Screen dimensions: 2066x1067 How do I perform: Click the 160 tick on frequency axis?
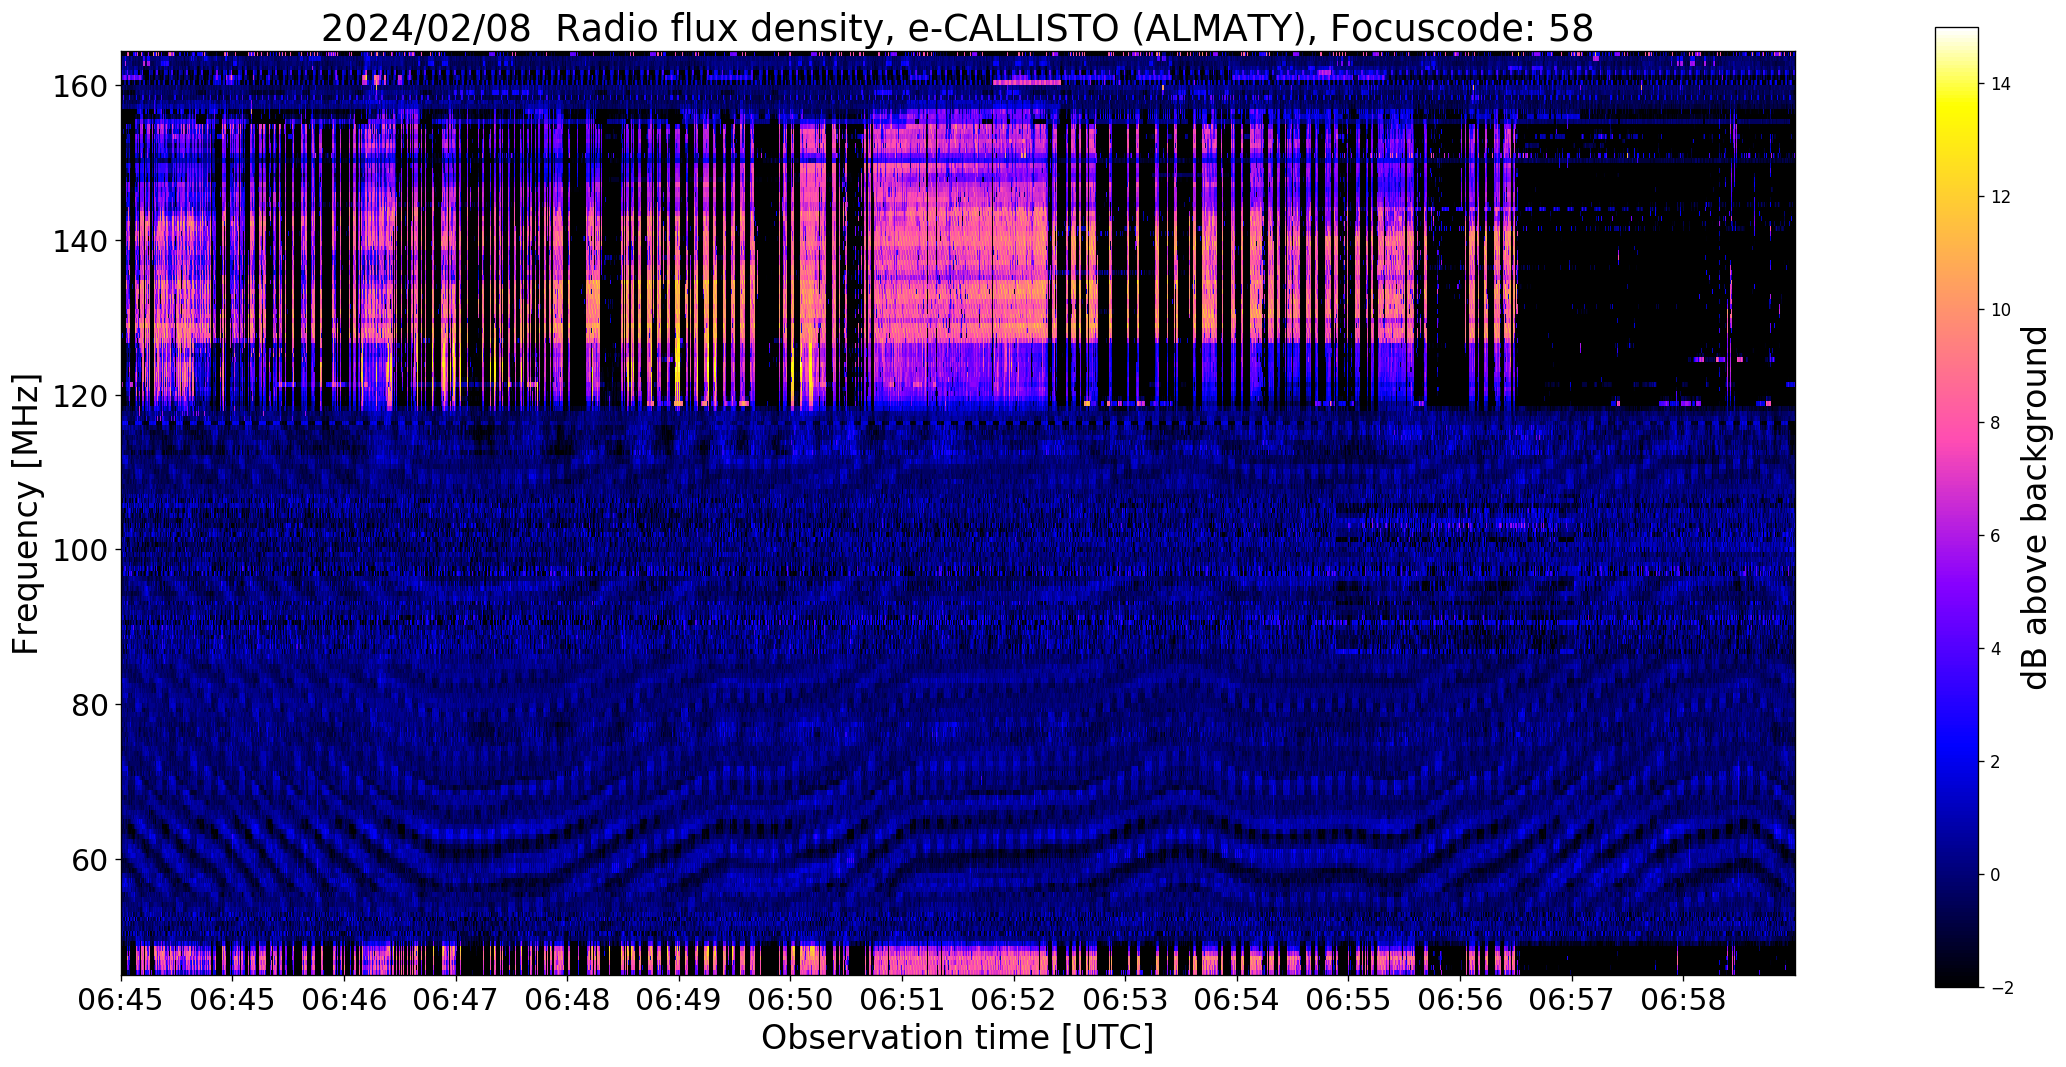tap(79, 86)
